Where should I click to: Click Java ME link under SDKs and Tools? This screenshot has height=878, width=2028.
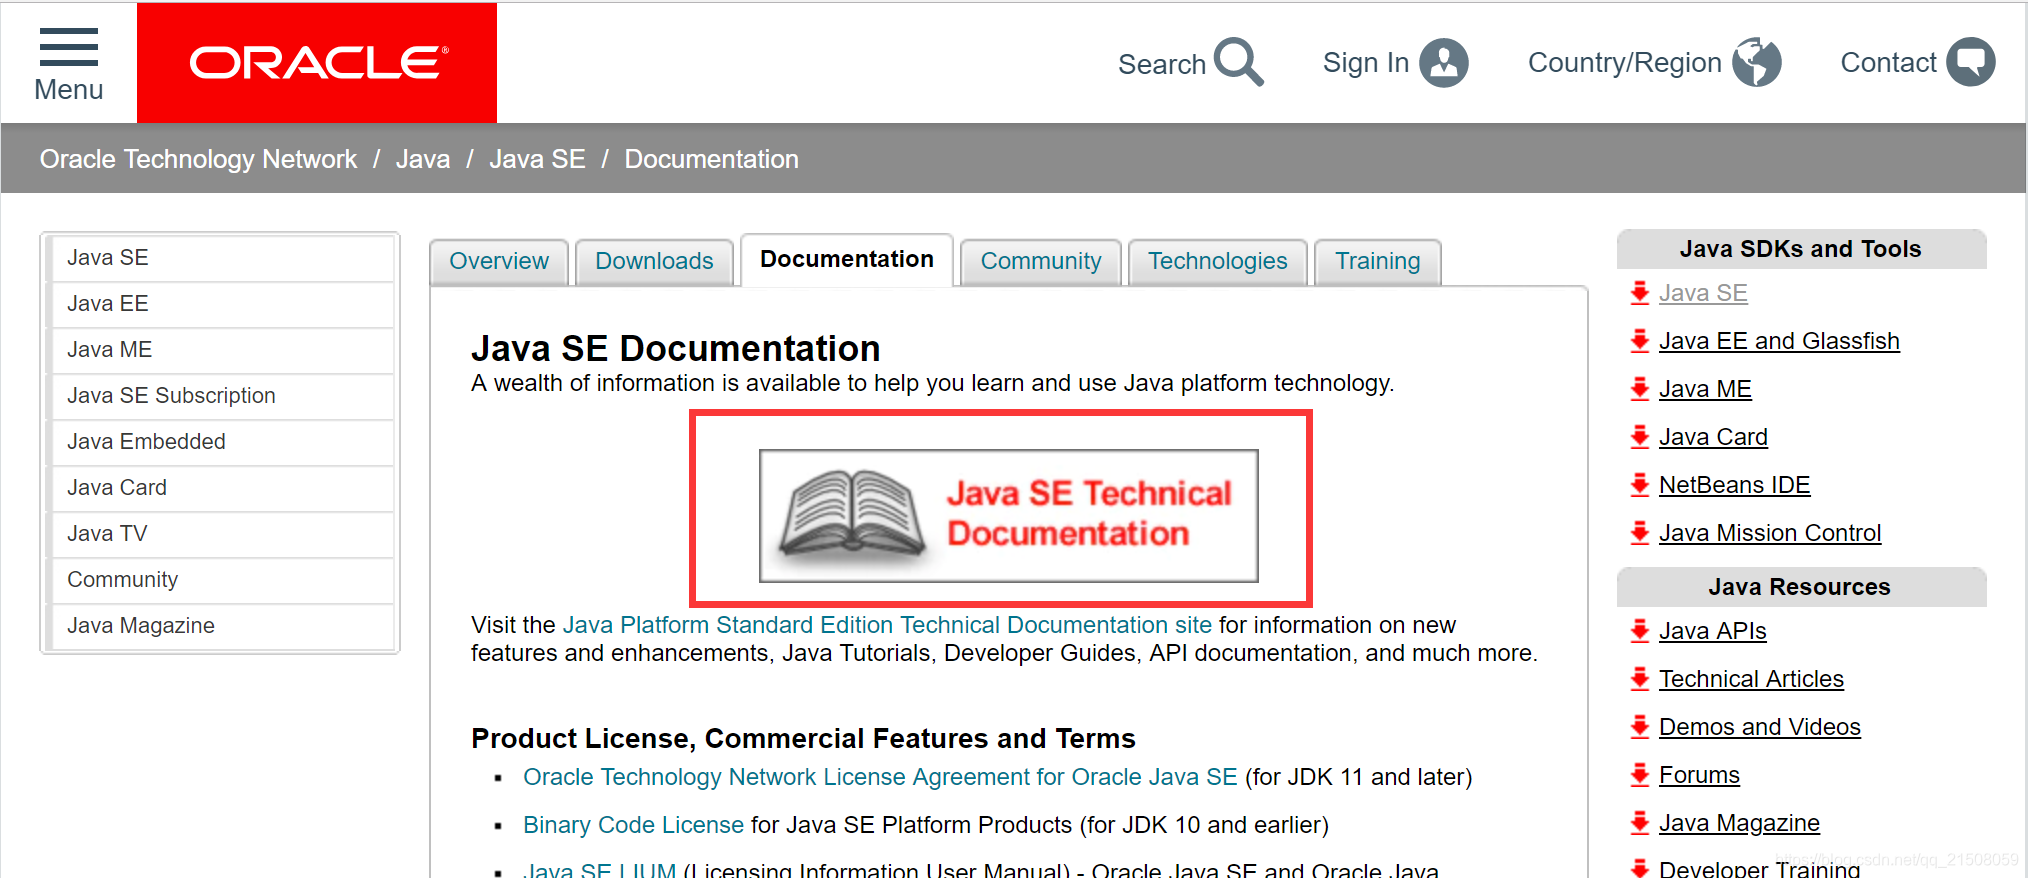[x=1705, y=389]
